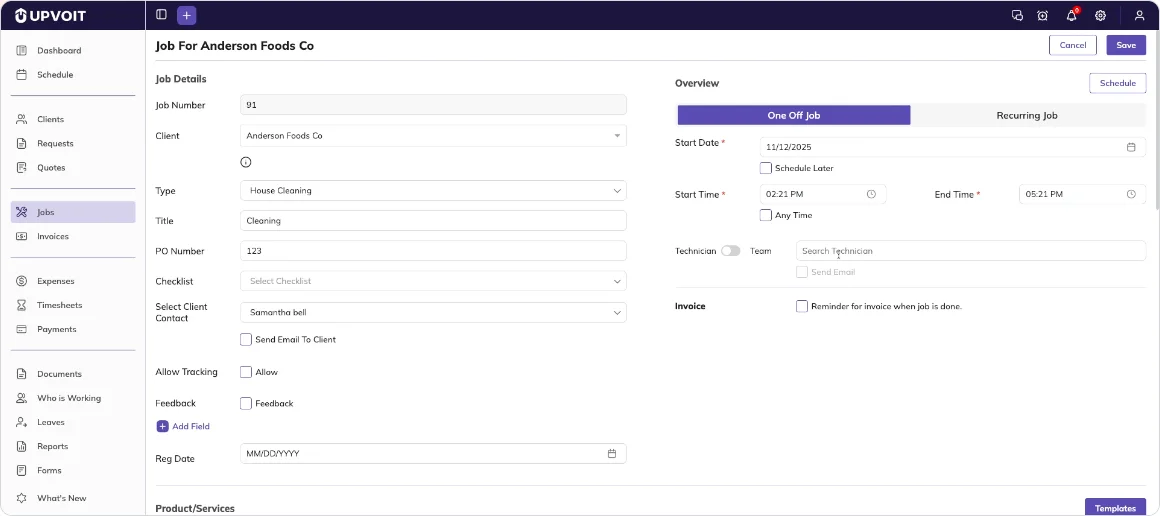
Task: Click the Templates button
Action: tap(1115, 508)
